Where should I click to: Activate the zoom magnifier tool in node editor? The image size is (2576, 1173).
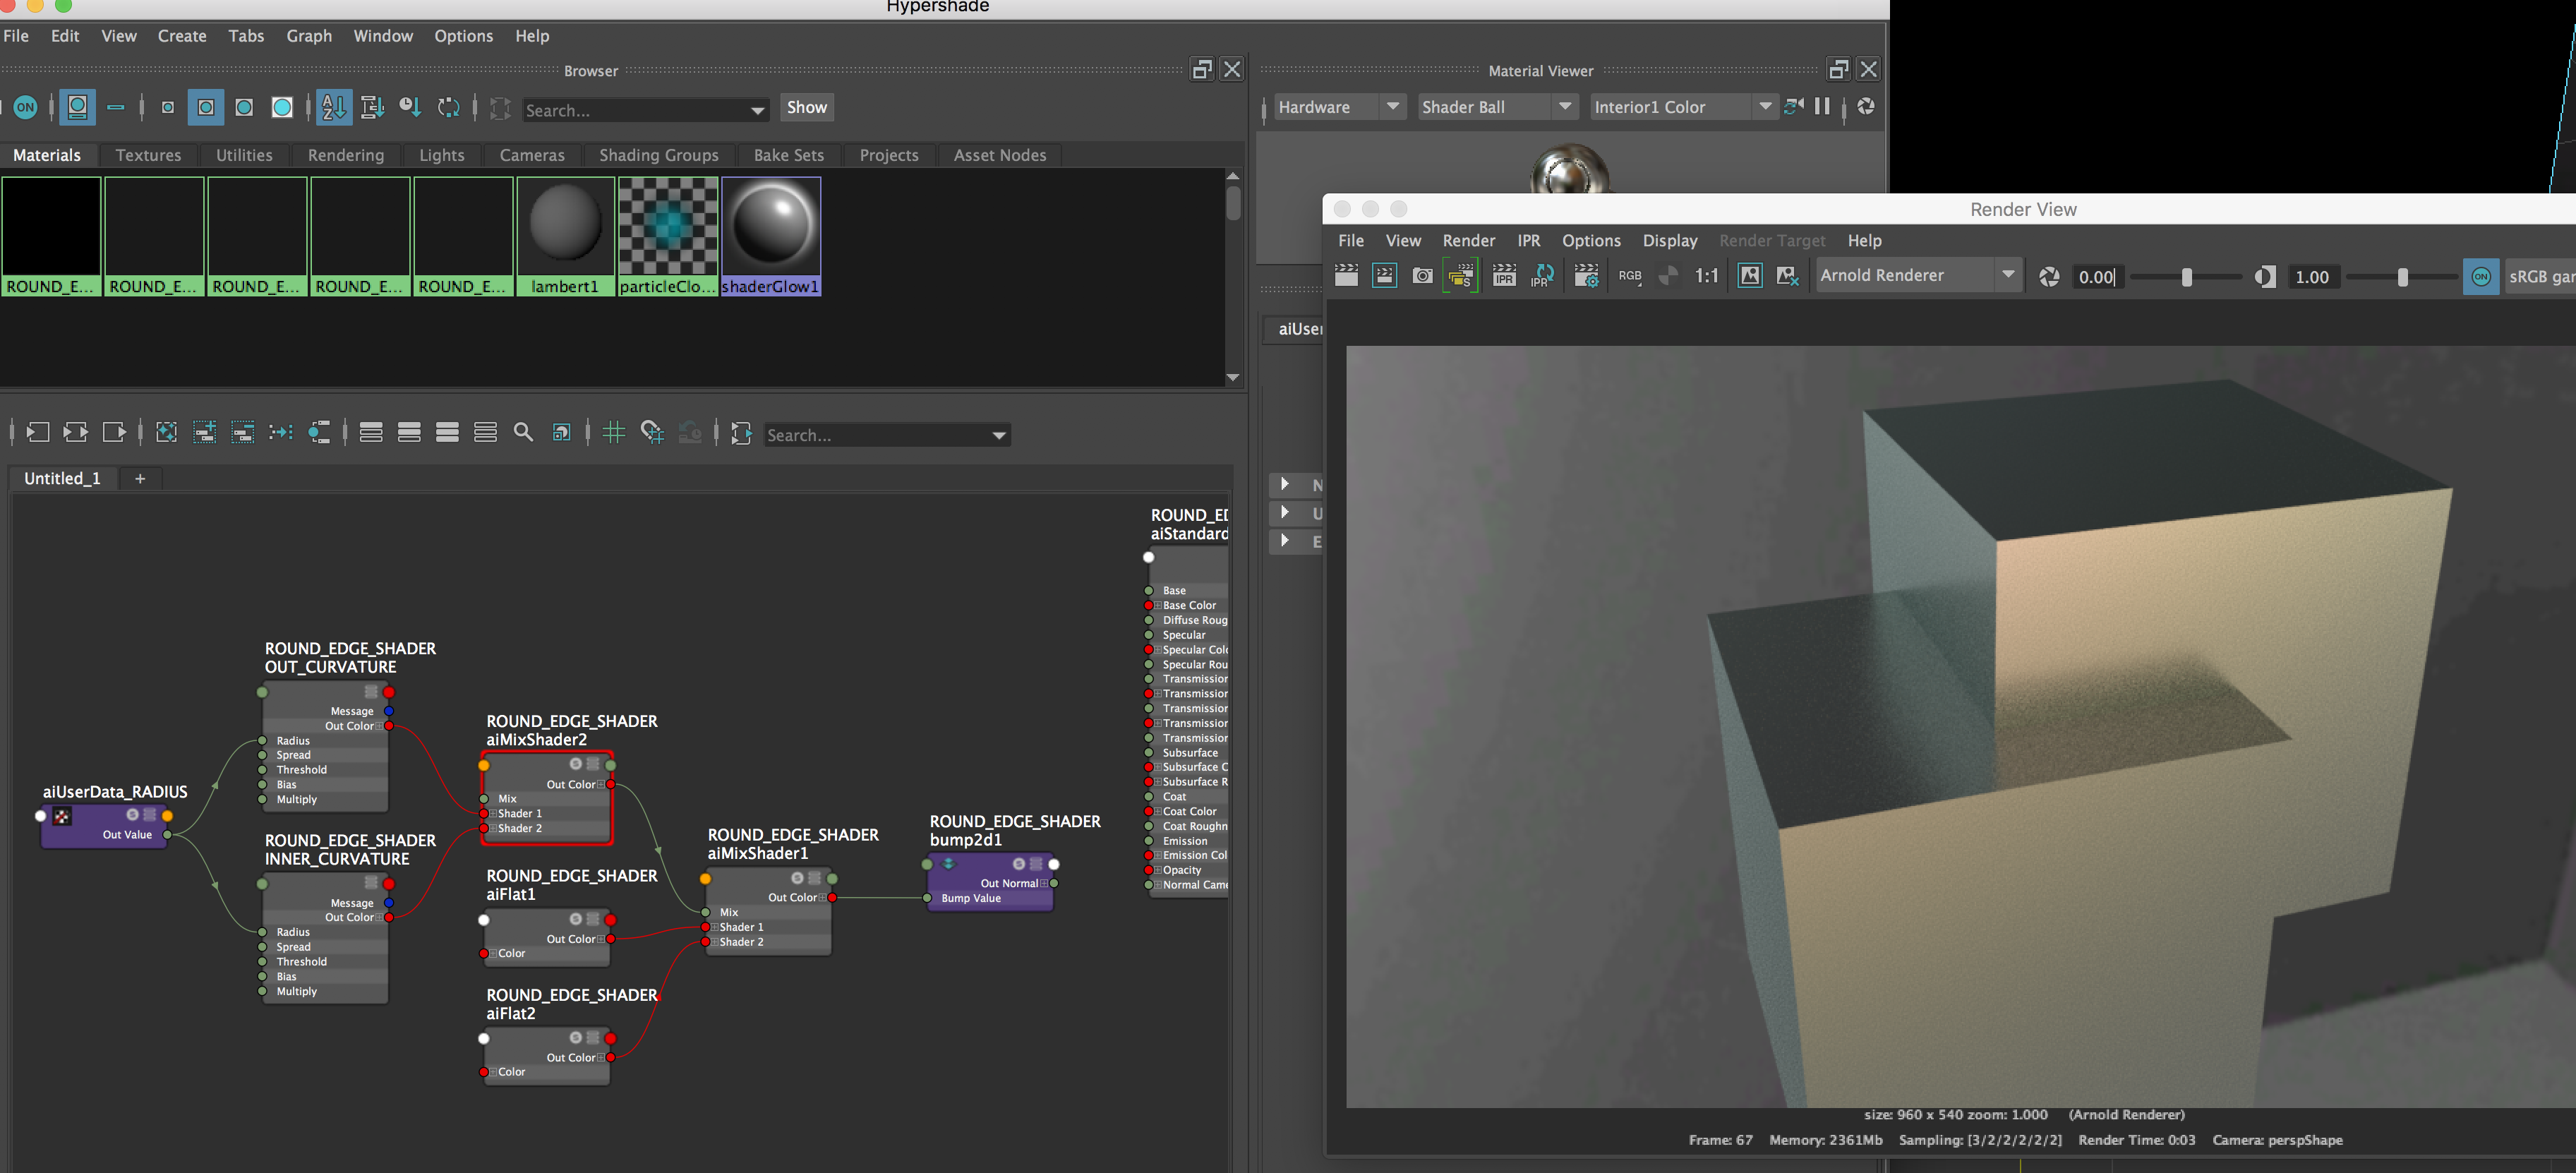tap(523, 432)
